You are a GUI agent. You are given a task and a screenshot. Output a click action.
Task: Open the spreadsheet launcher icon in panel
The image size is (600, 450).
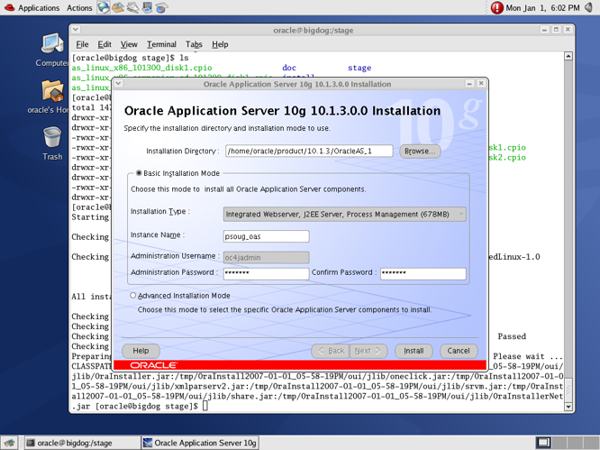(161, 7)
